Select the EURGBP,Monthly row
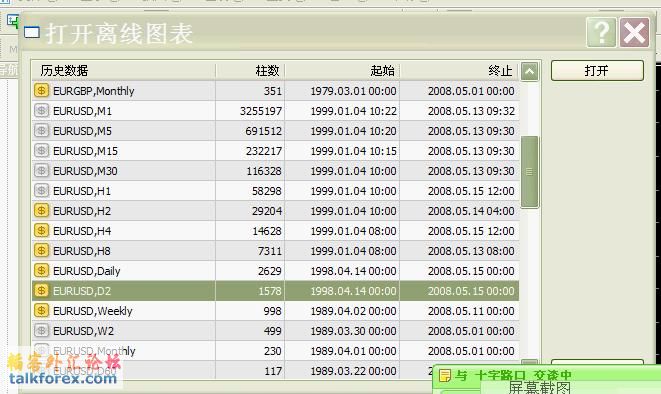 point(276,91)
